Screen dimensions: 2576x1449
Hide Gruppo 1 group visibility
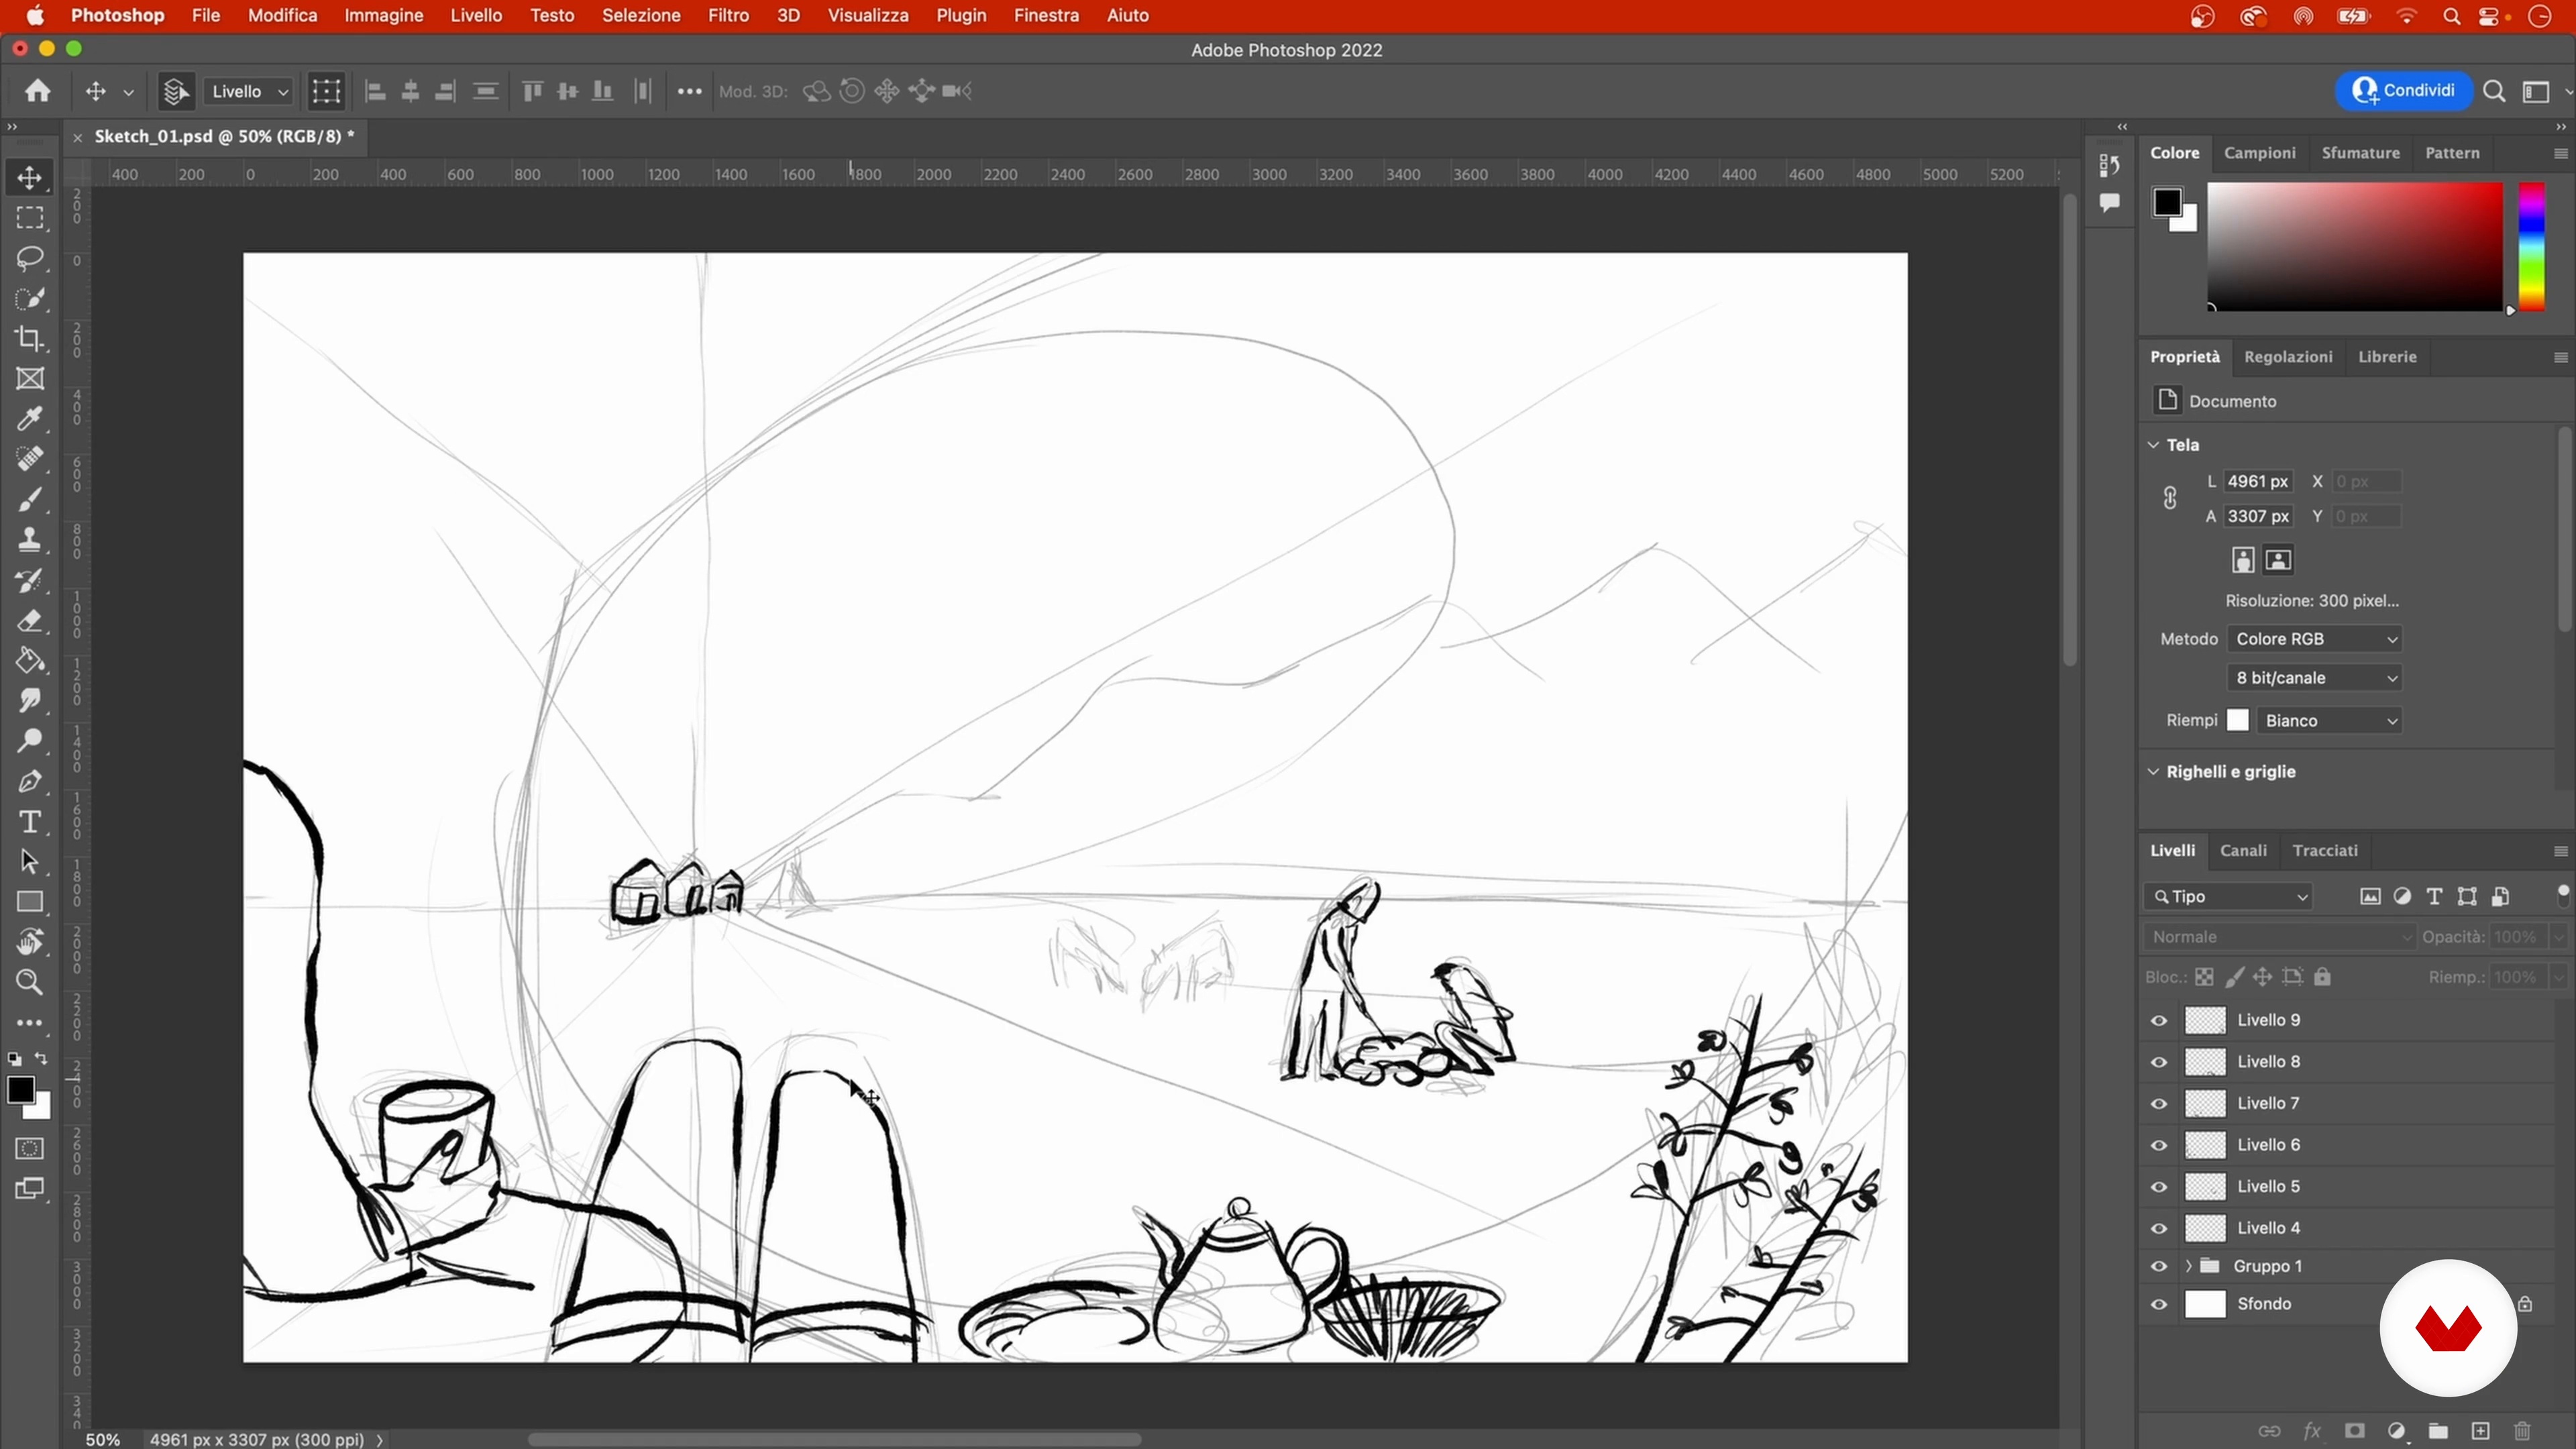(2159, 1266)
